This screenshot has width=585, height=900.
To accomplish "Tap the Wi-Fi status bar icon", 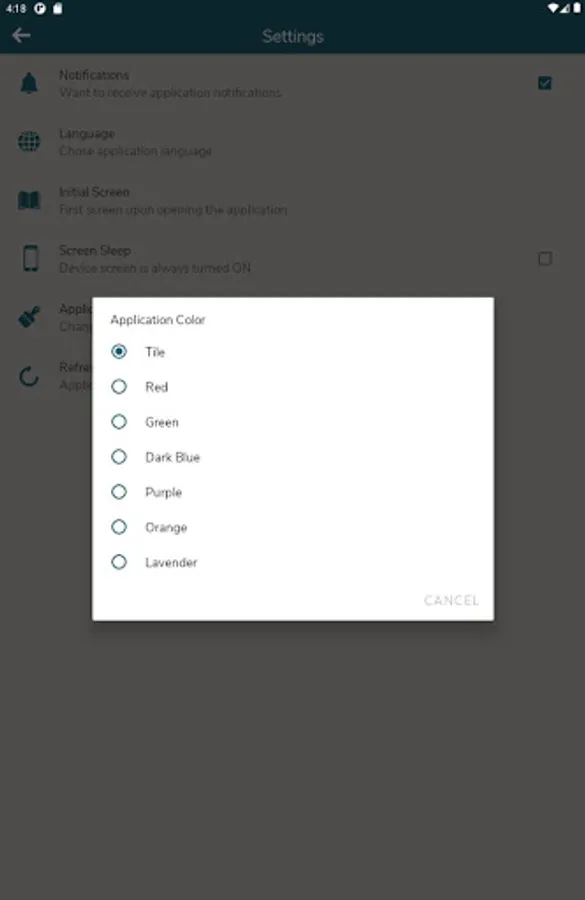I will click(x=552, y=8).
